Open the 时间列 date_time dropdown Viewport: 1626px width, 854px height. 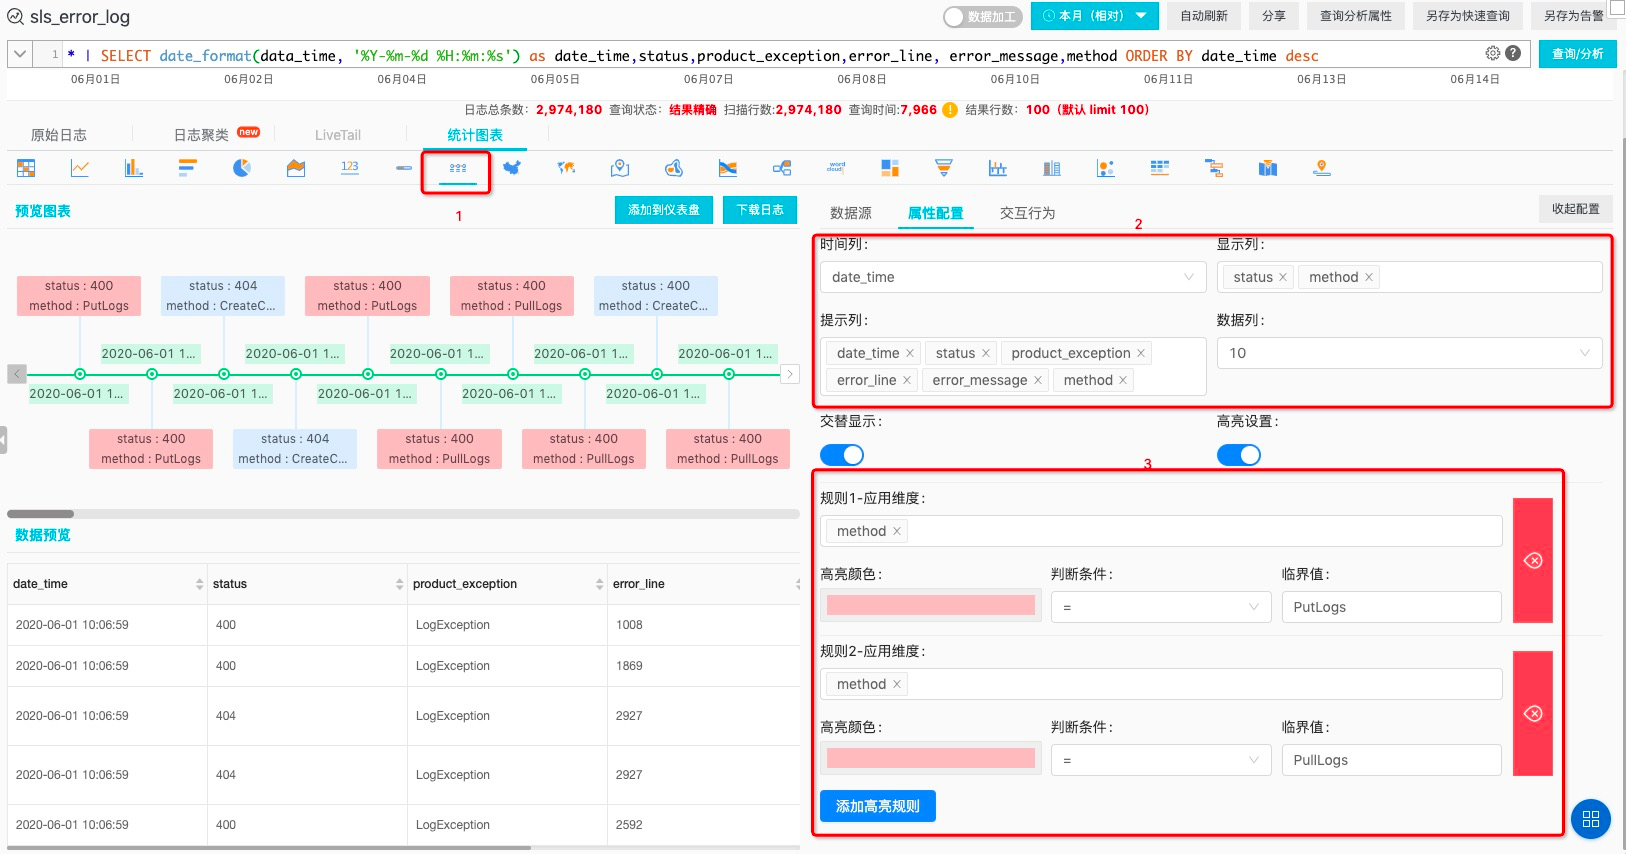pos(1013,277)
